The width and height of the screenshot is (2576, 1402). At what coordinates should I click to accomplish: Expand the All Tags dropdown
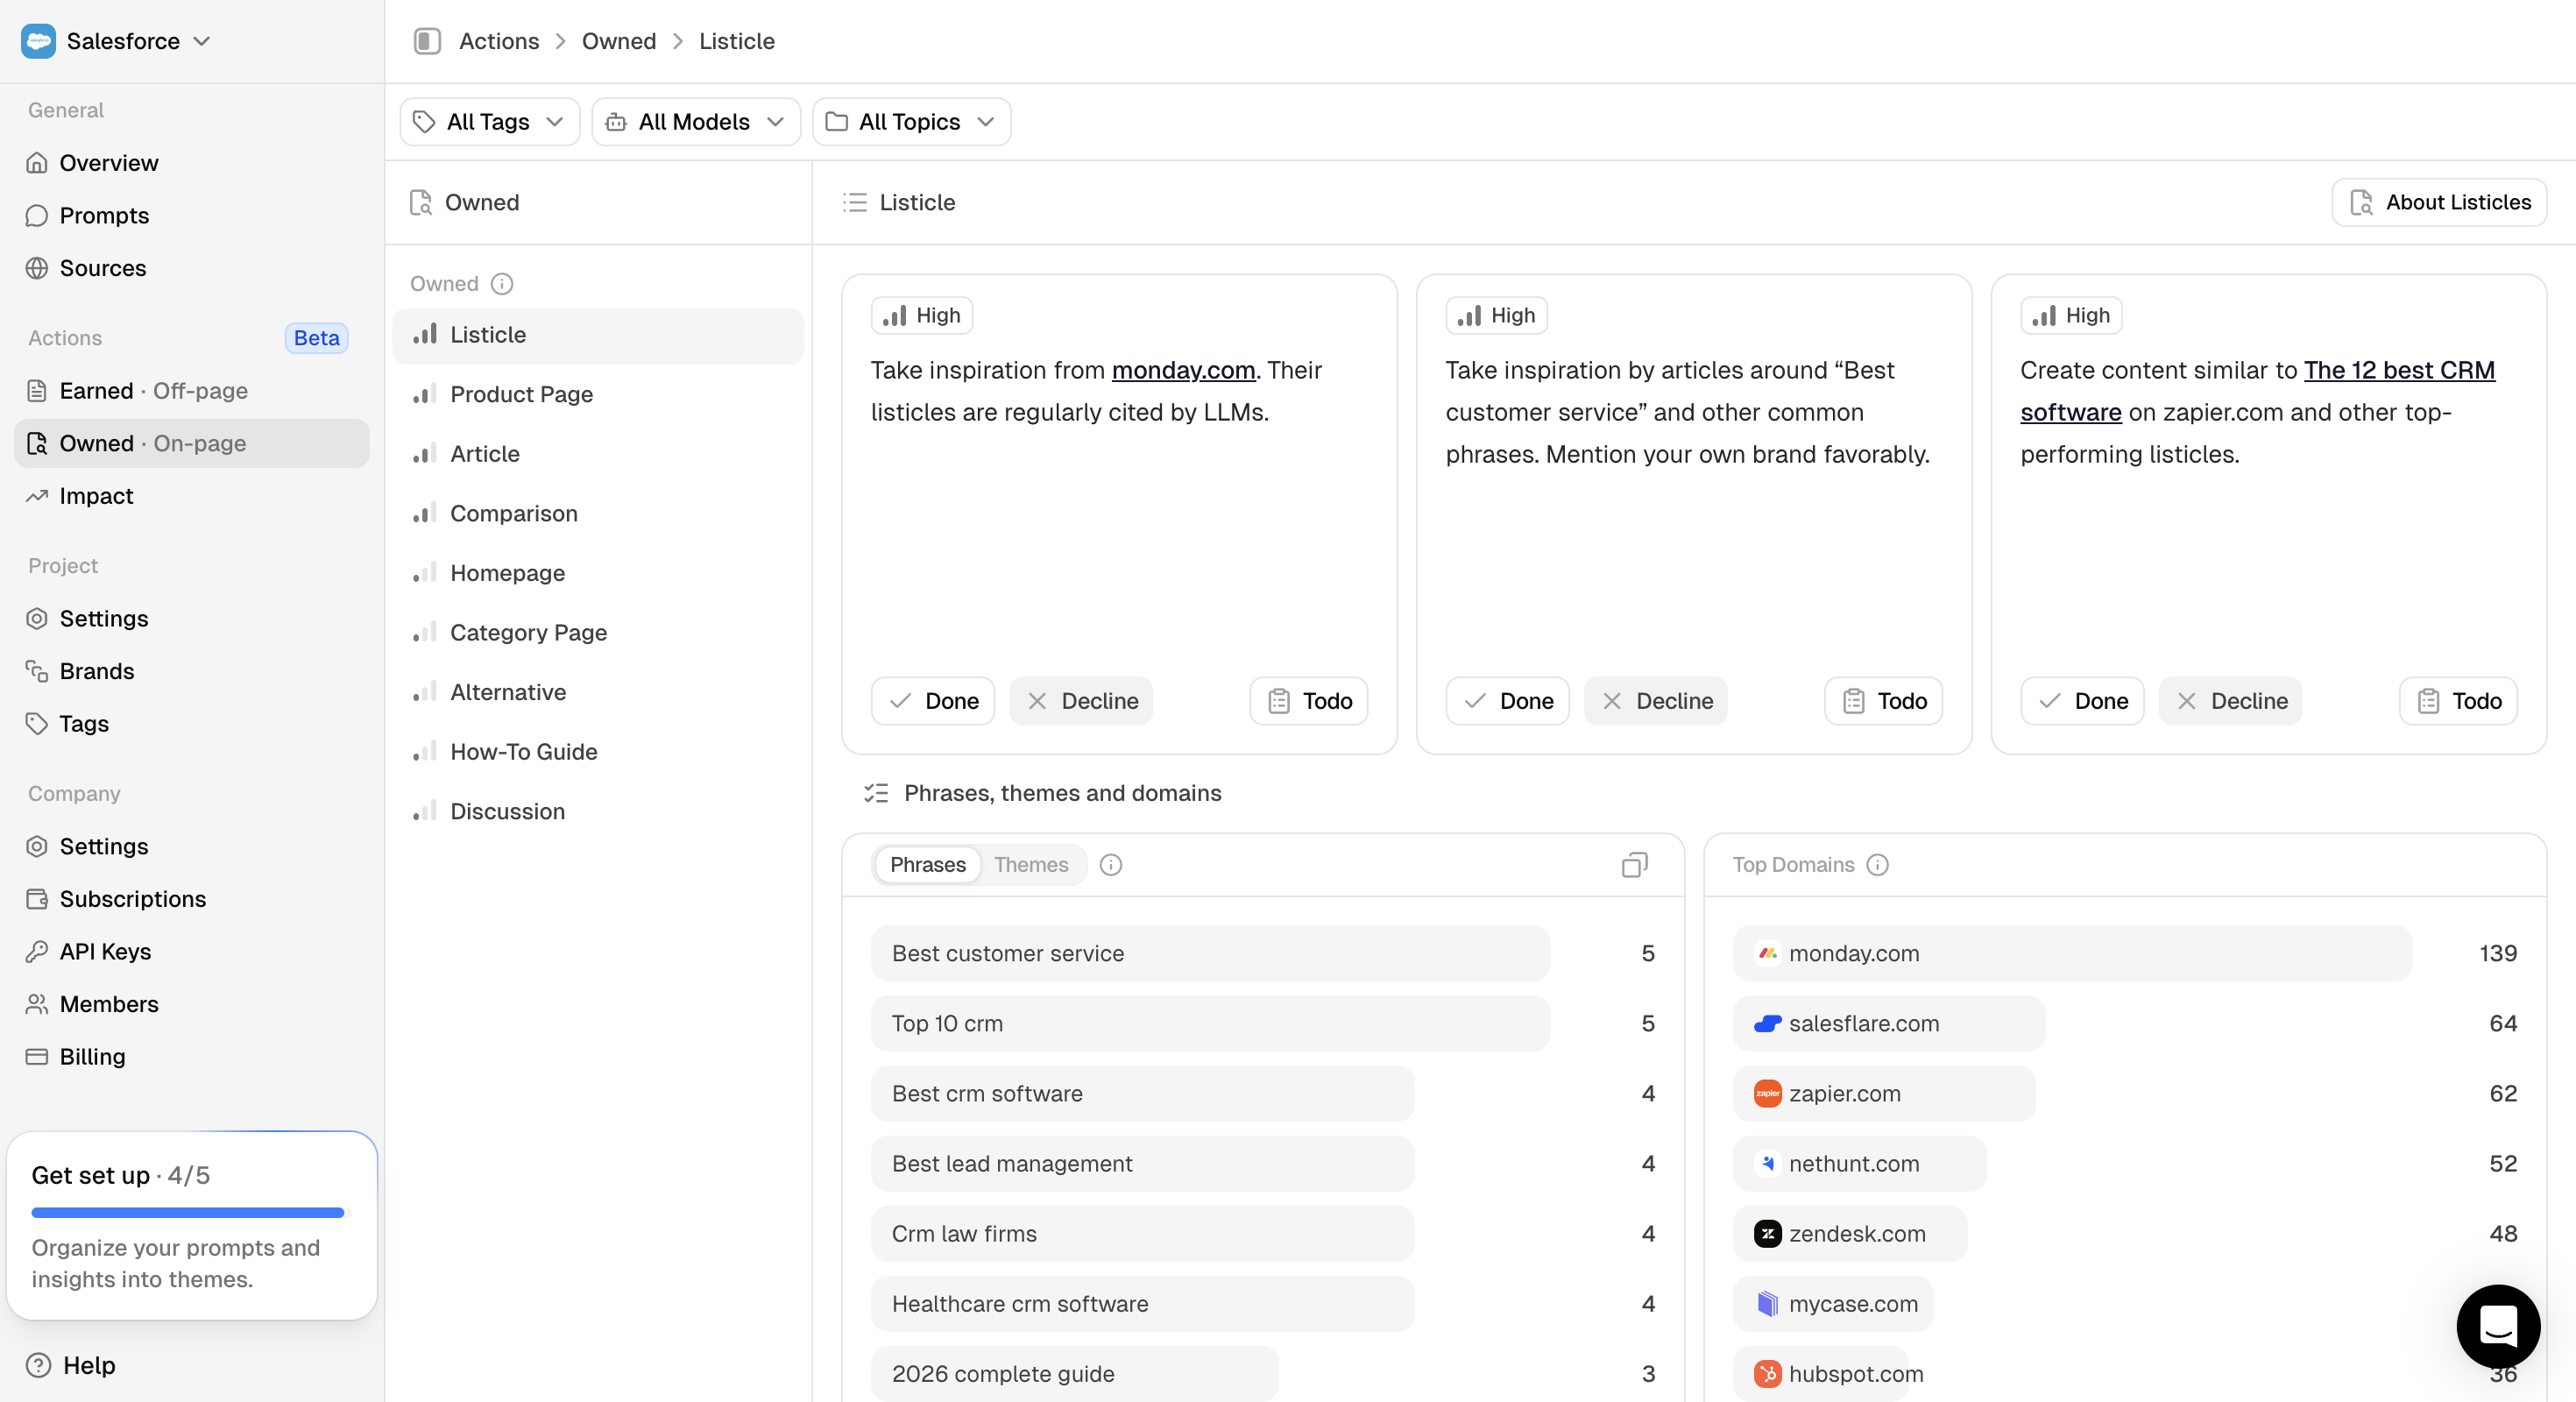coord(489,122)
